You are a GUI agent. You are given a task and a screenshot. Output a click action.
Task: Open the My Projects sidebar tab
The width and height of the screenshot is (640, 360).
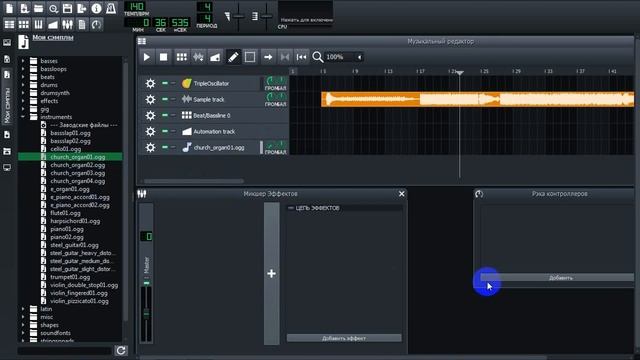pos(7,59)
